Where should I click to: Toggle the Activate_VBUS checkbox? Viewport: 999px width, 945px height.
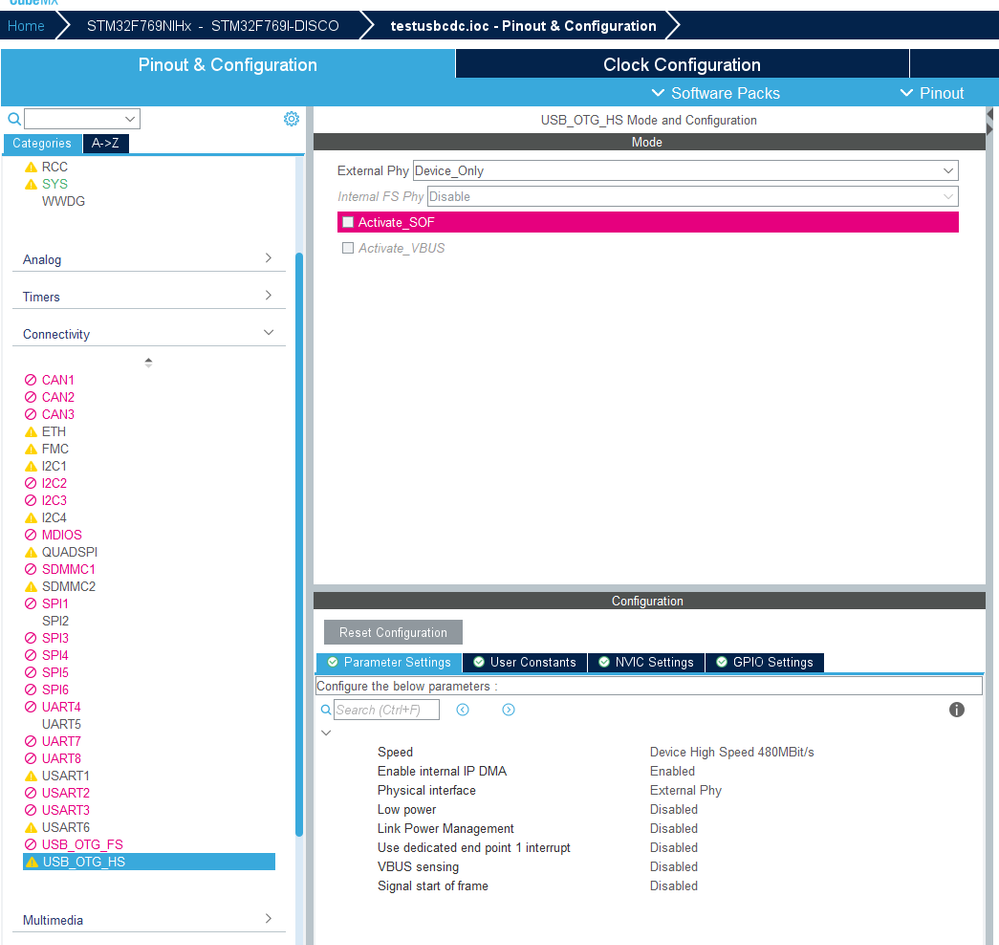[x=348, y=248]
